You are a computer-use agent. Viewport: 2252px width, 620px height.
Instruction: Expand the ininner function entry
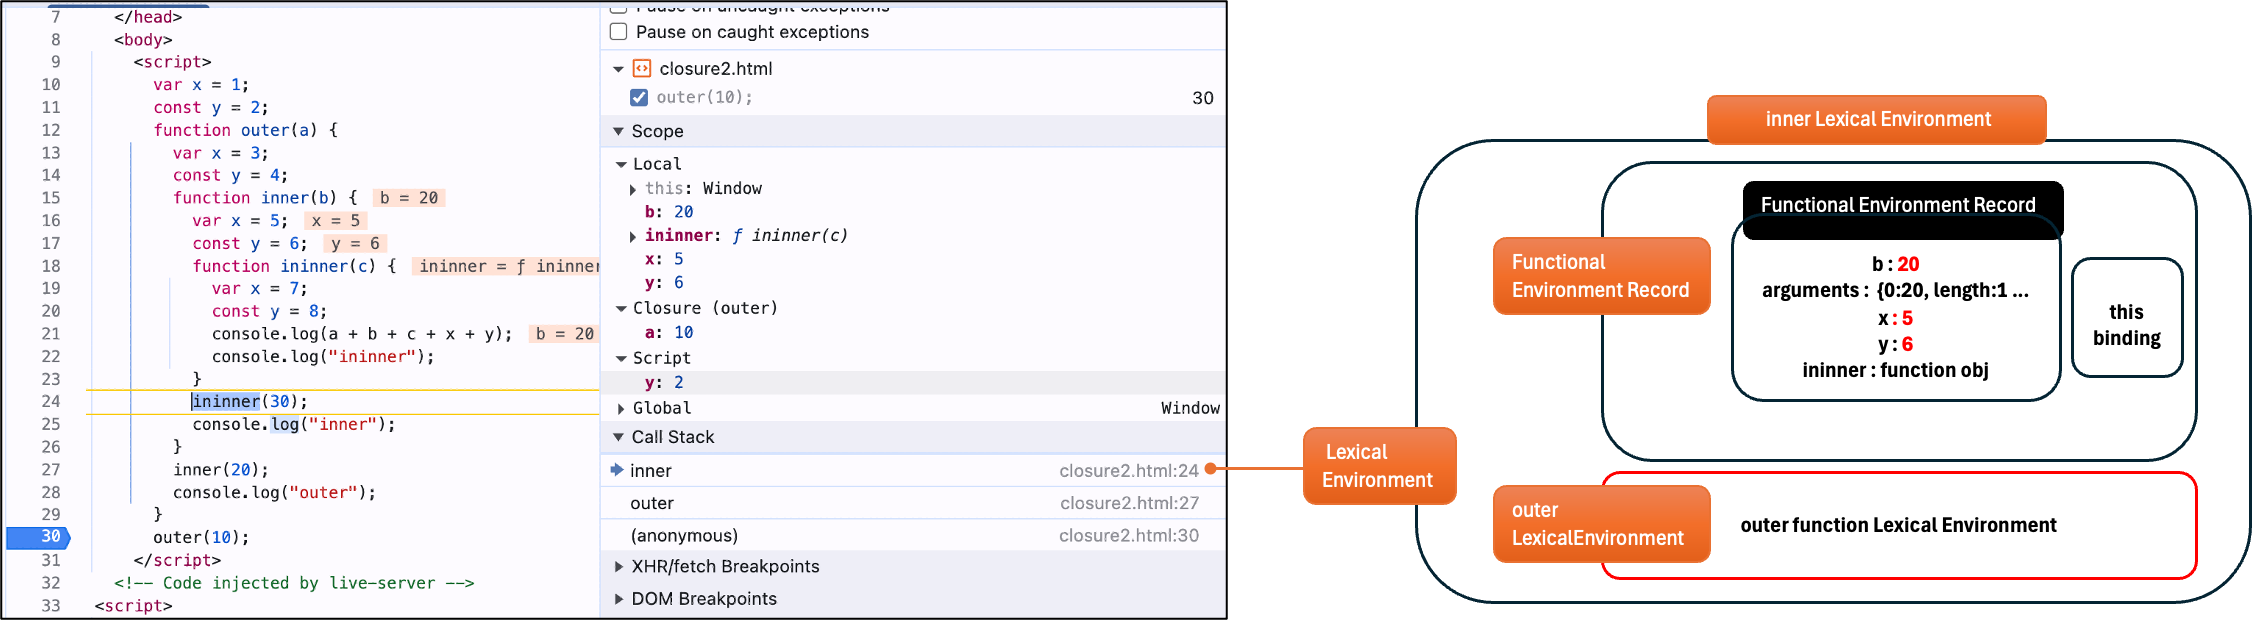pos(633,236)
